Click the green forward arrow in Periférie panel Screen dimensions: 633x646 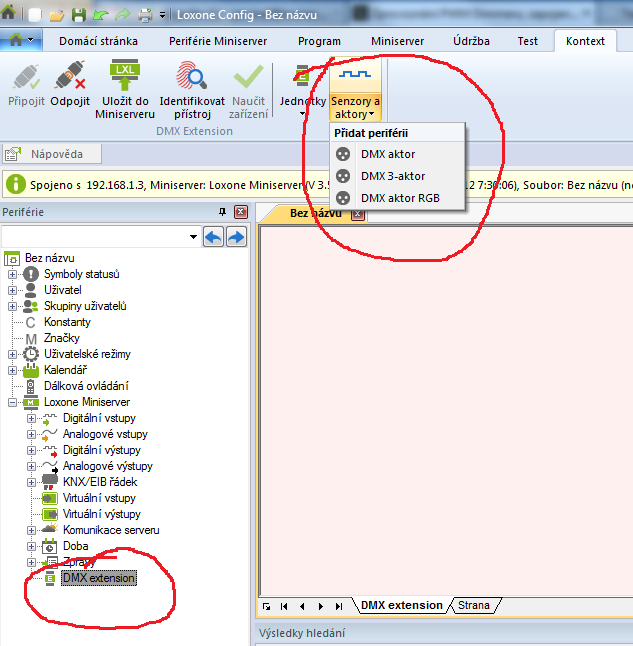point(236,236)
